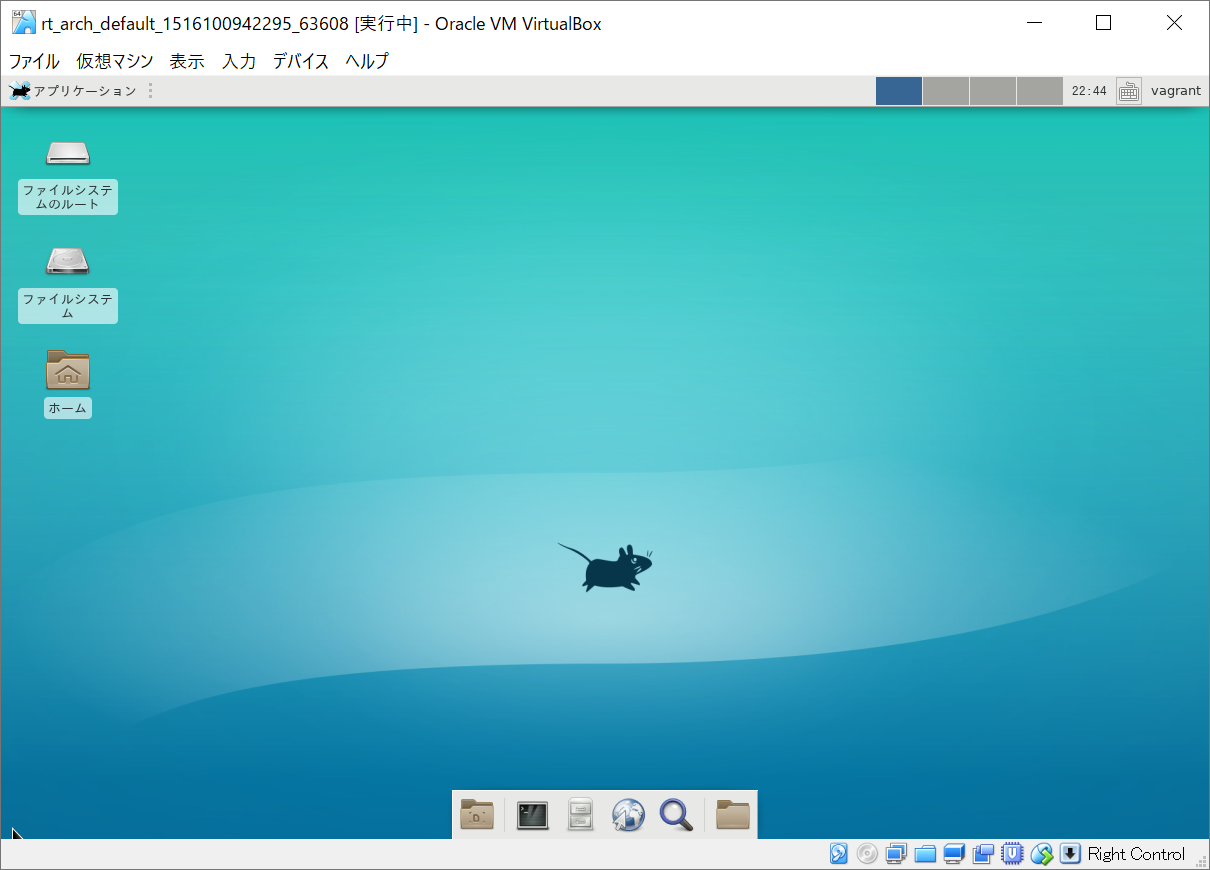Screen dimensions: 1210x870
Task: Click the network activity status icon
Action: 896,854
